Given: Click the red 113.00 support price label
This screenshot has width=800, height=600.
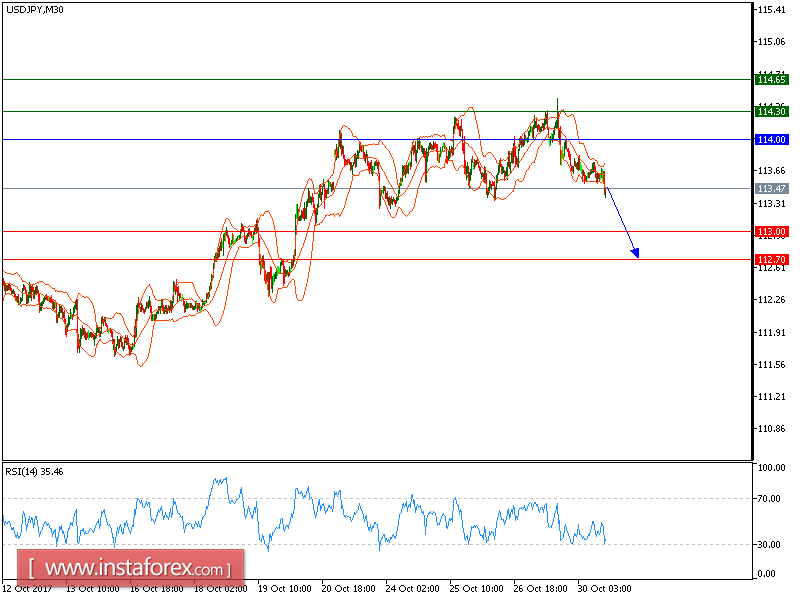Looking at the screenshot, I should tap(770, 231).
